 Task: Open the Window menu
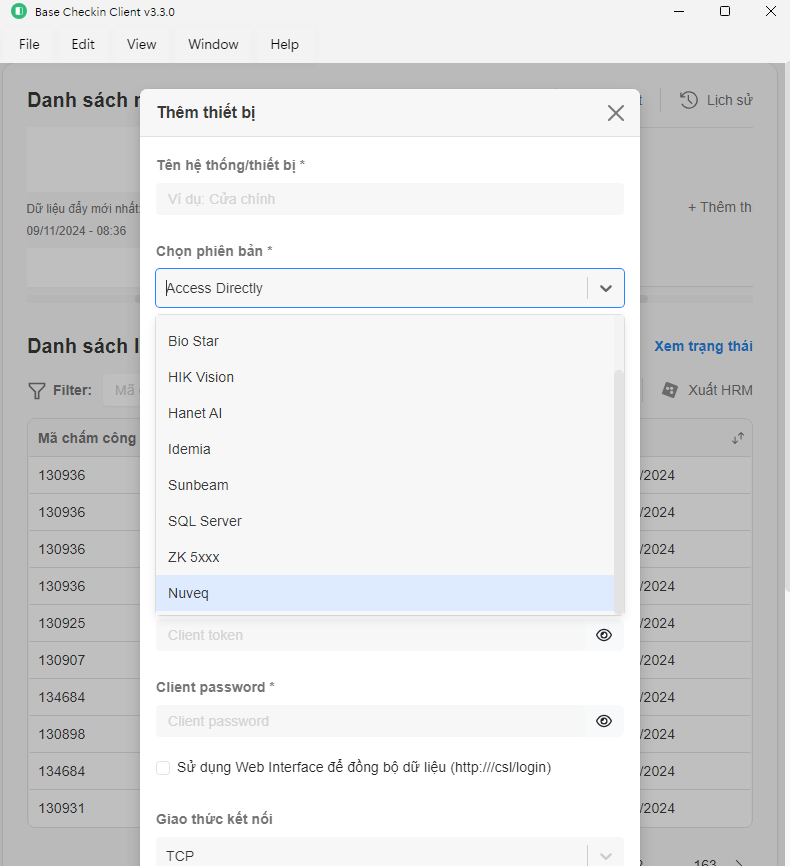click(213, 44)
